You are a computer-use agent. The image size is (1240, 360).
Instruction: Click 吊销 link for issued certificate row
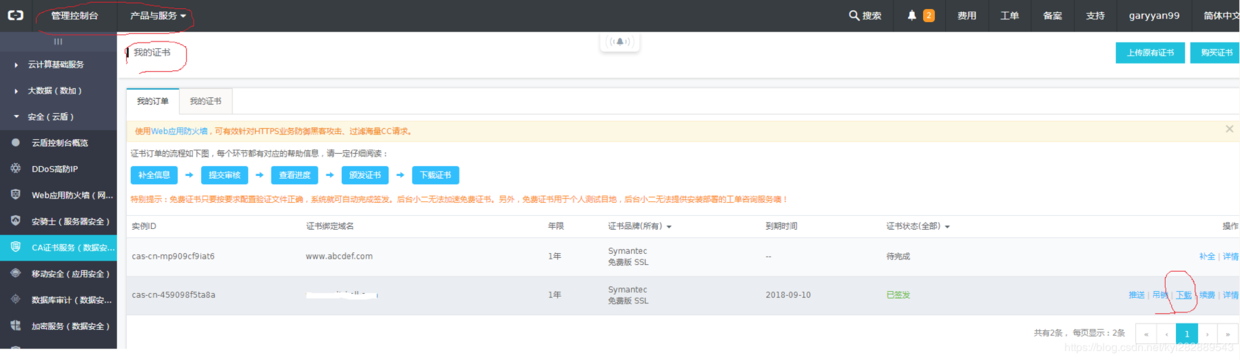tap(1160, 295)
